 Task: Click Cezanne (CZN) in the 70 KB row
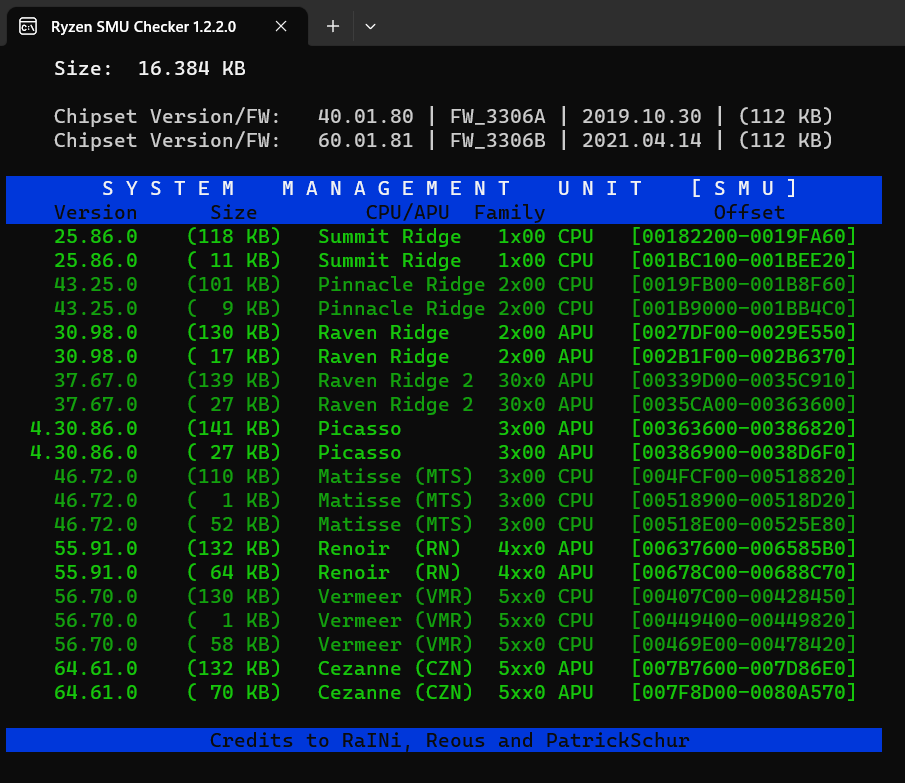tap(395, 693)
